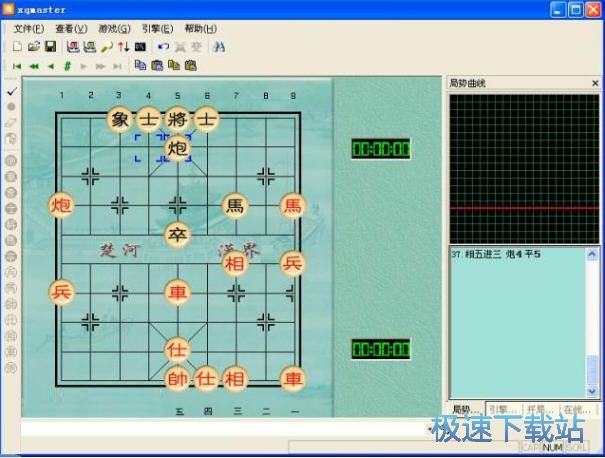Step back one move with green arrow
This screenshot has width=605, height=458.
click(50, 66)
